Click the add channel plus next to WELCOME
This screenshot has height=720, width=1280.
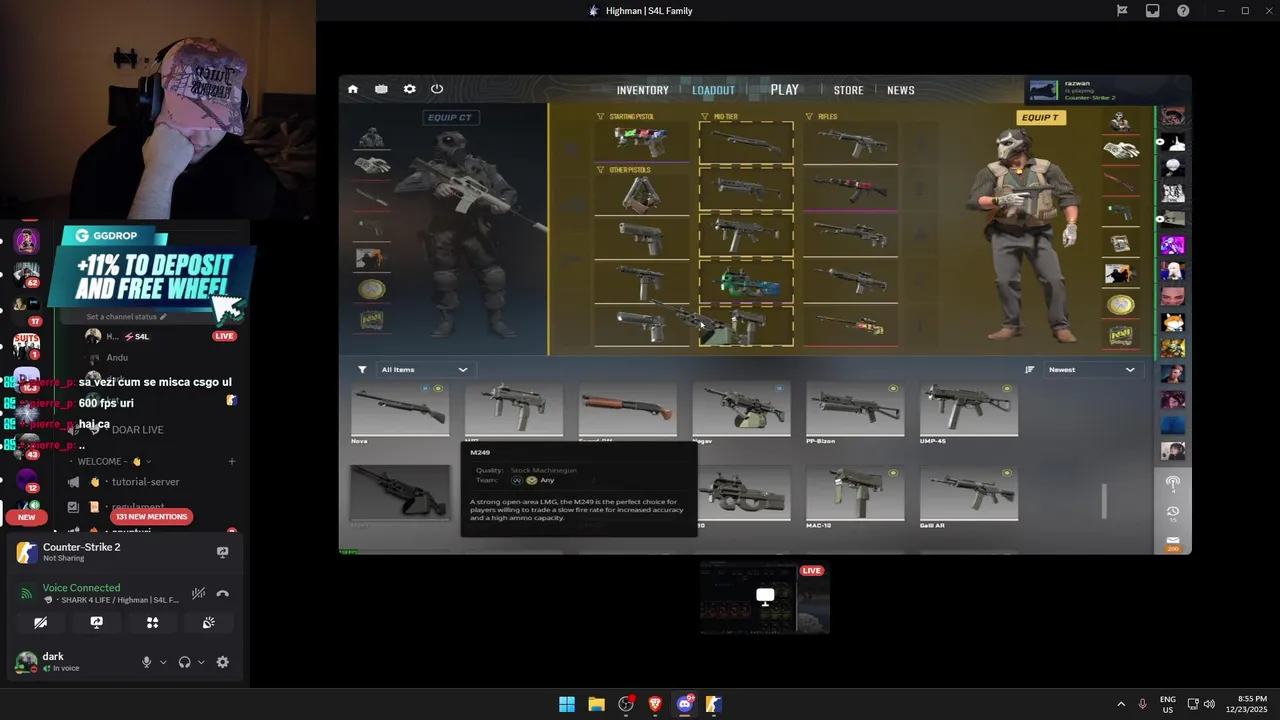tap(231, 461)
